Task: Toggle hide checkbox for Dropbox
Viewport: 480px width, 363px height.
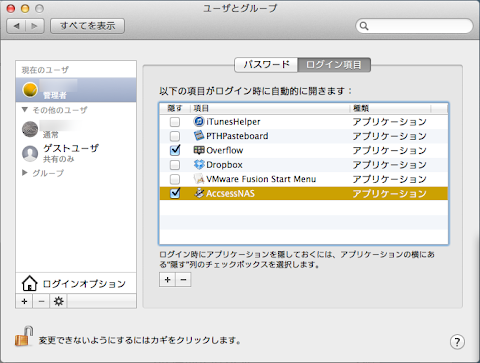Action: tap(175, 165)
